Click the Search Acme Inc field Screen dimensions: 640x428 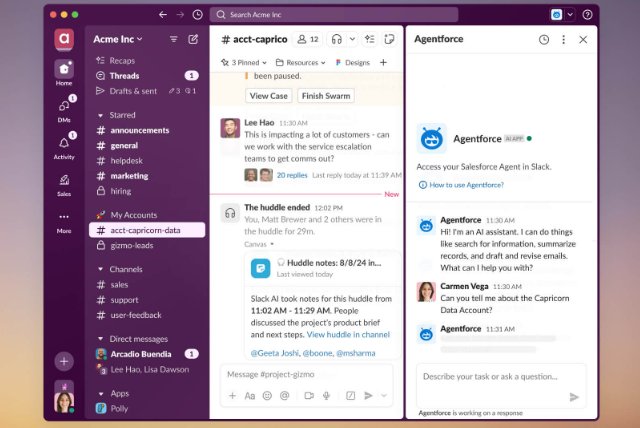(334, 15)
